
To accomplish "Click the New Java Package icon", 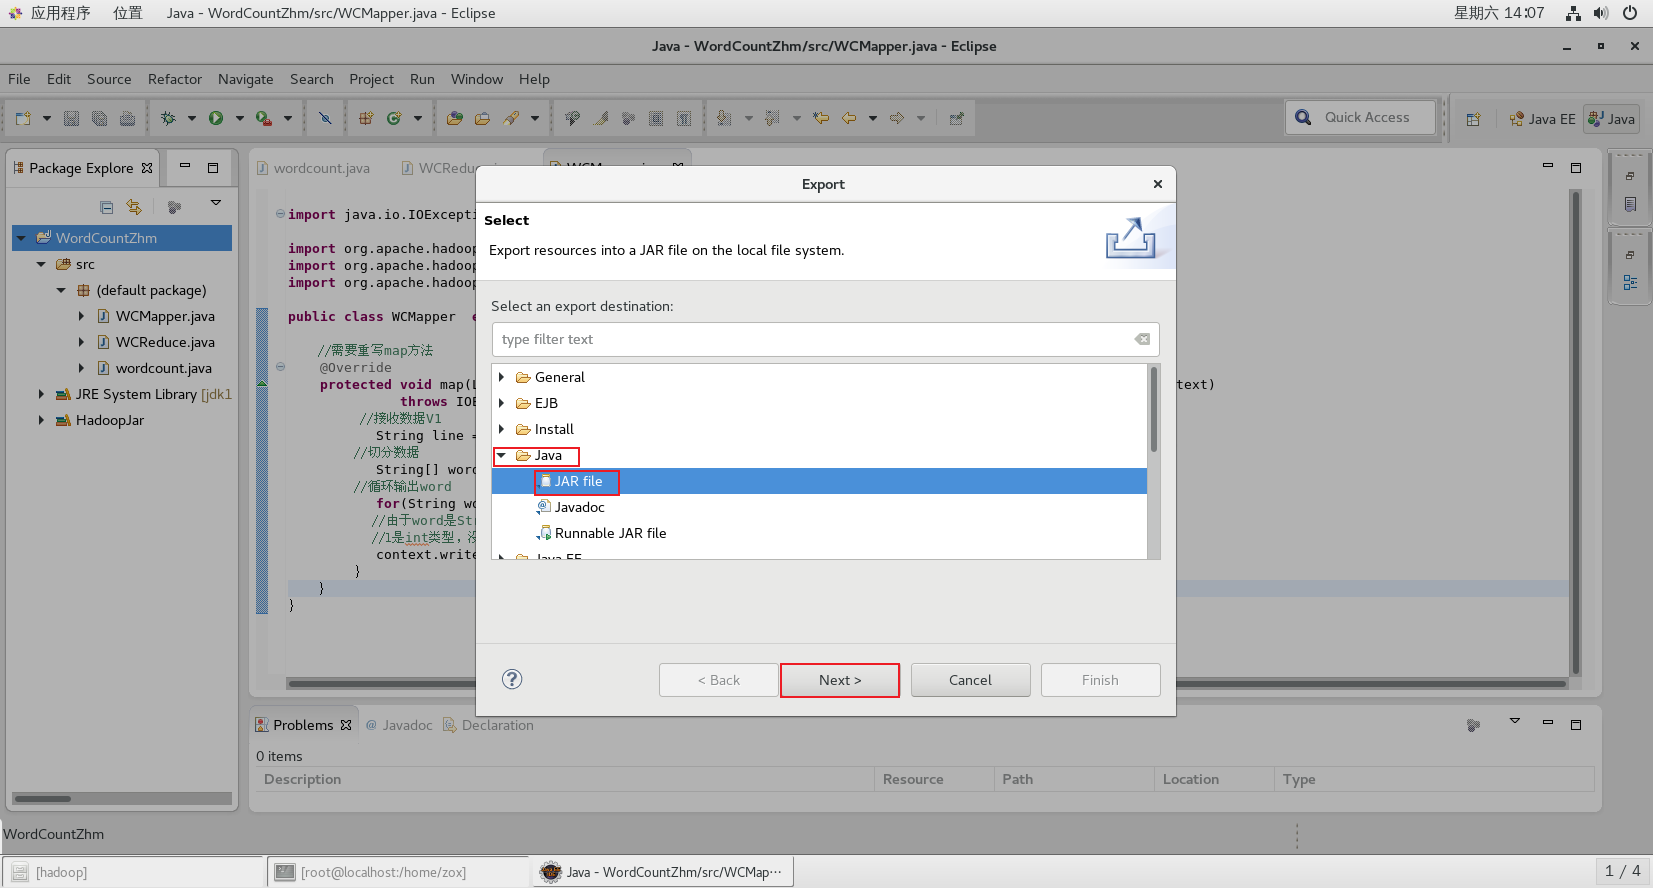I will [x=366, y=118].
